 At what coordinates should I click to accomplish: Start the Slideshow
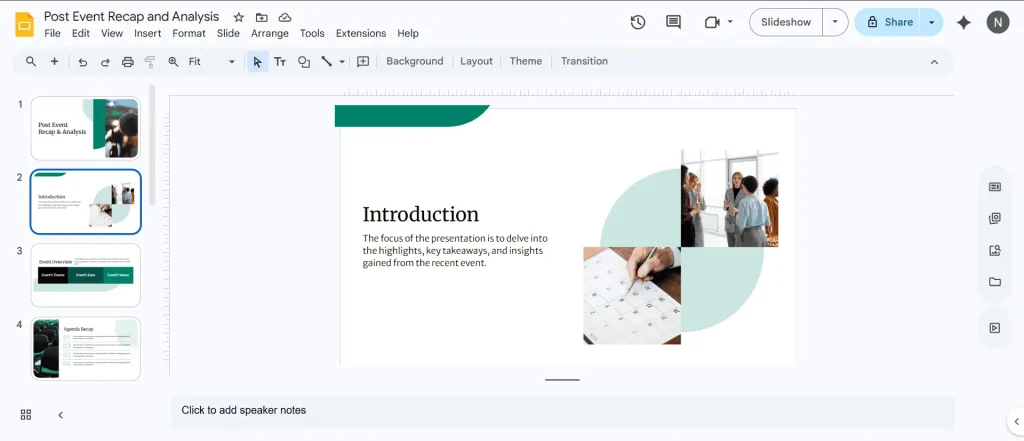tap(786, 22)
